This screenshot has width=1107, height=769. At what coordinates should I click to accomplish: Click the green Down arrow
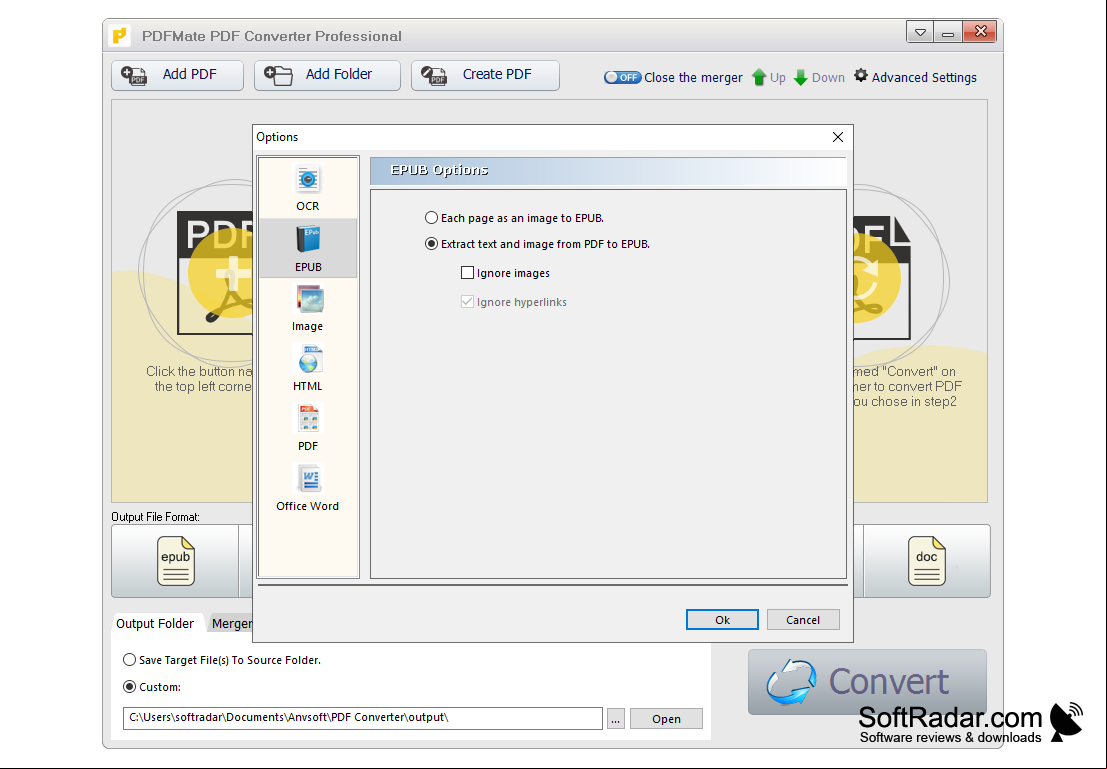[x=801, y=77]
